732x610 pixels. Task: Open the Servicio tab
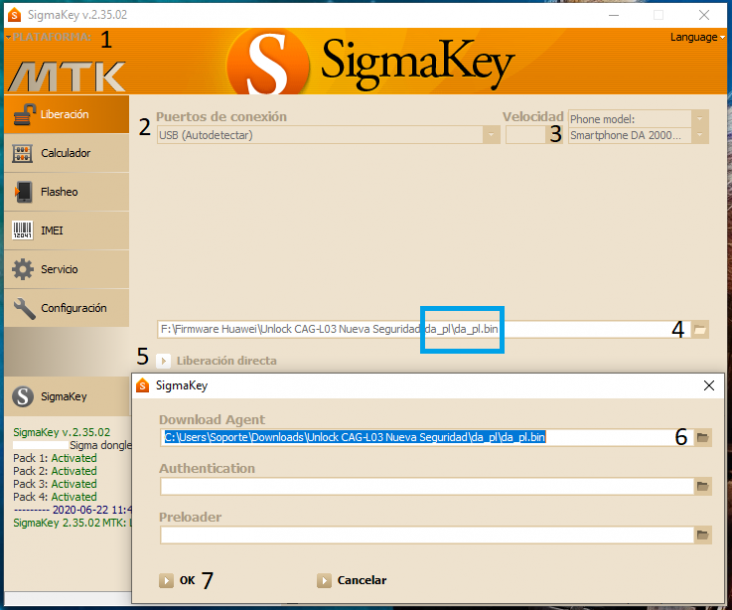tap(66, 269)
